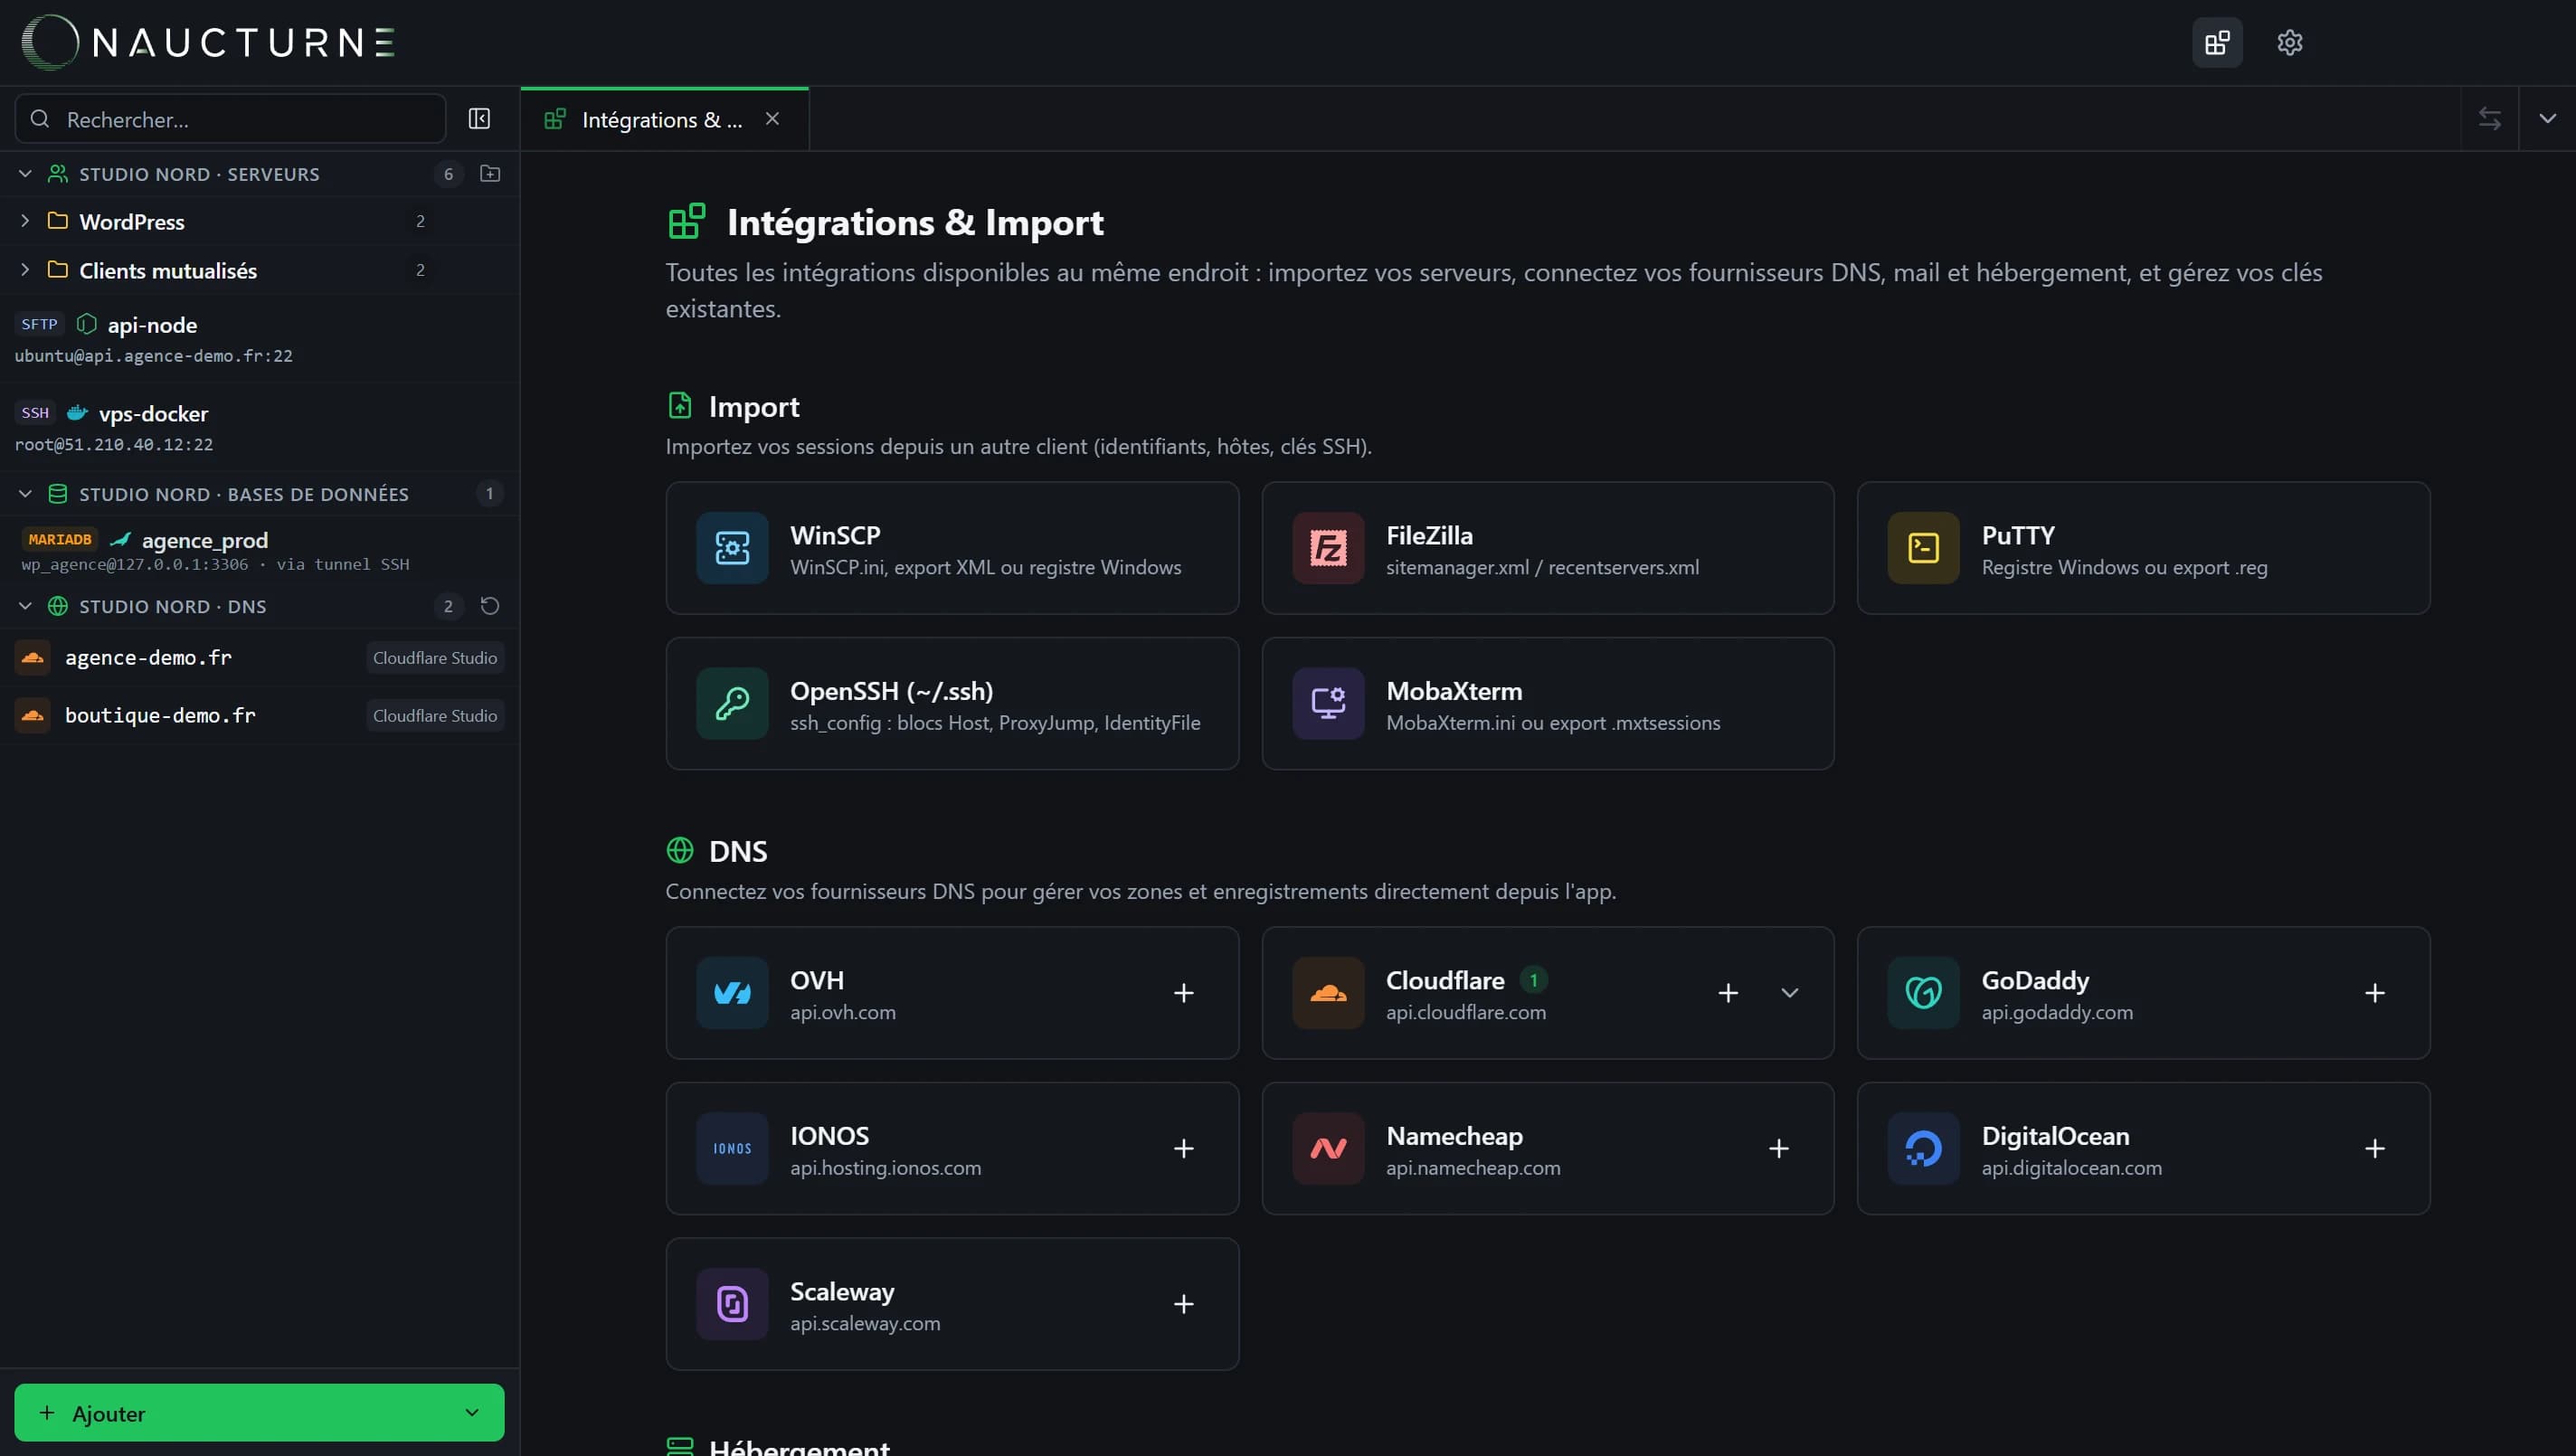Collapse Studio Nord DNS group
2576x1456 pixels.
pyautogui.click(x=25, y=606)
